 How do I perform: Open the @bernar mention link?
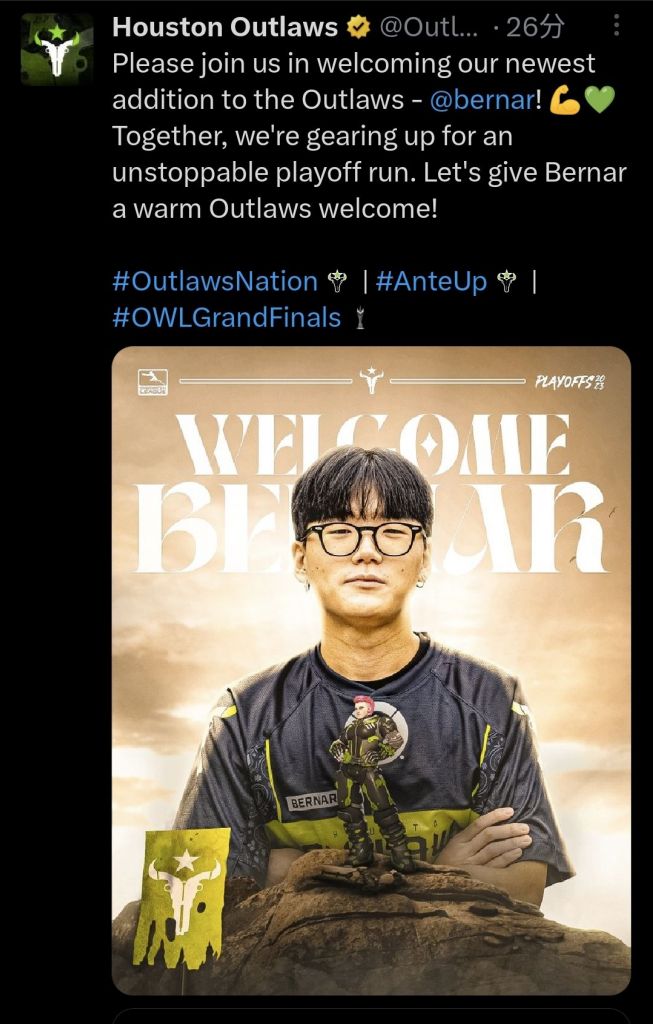pos(483,100)
